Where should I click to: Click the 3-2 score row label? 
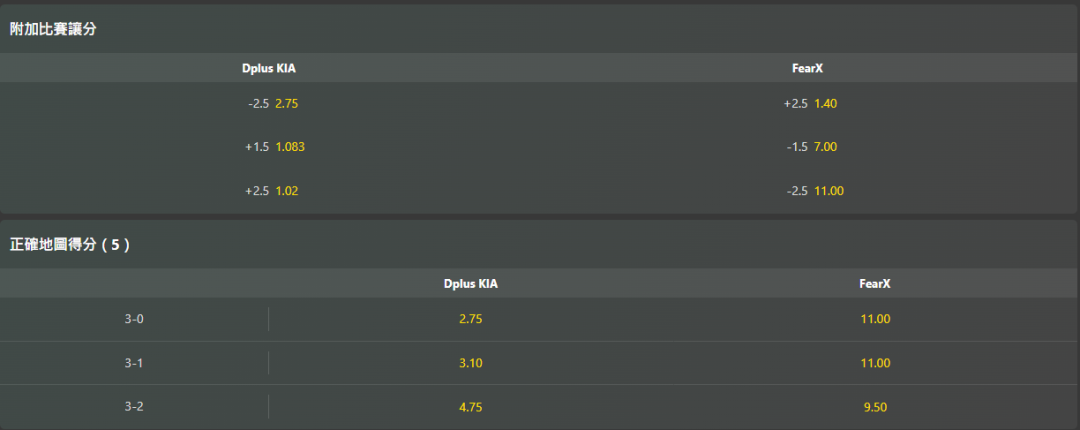pos(134,407)
